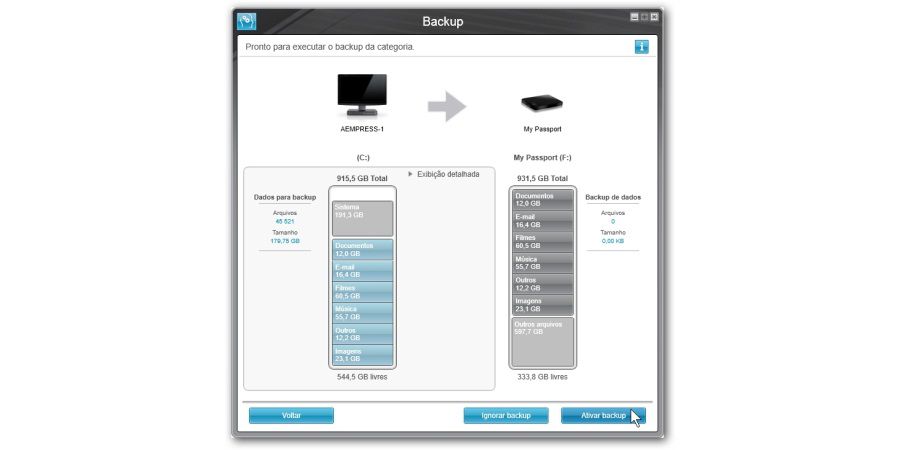The image size is (900, 450).
Task: Click the Pronto para executar status message
Action: point(329,47)
